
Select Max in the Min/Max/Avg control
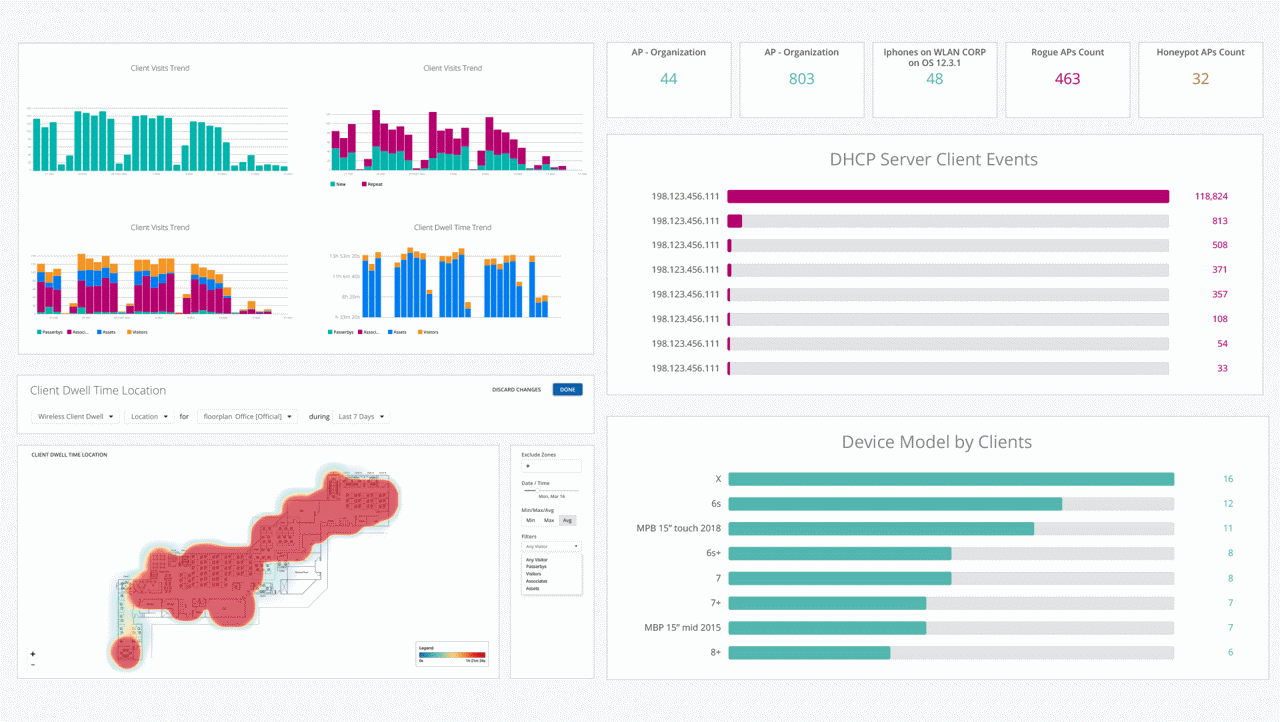pyautogui.click(x=549, y=520)
